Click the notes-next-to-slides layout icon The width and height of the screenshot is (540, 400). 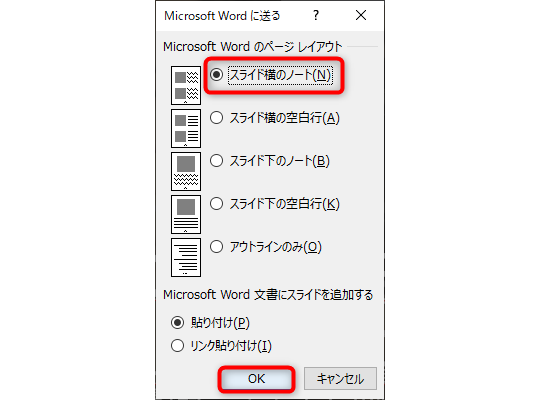pyautogui.click(x=186, y=85)
